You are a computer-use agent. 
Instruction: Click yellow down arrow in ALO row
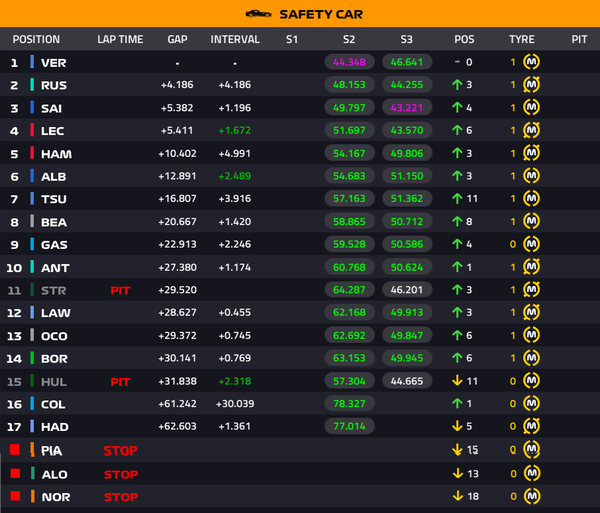coord(458,474)
